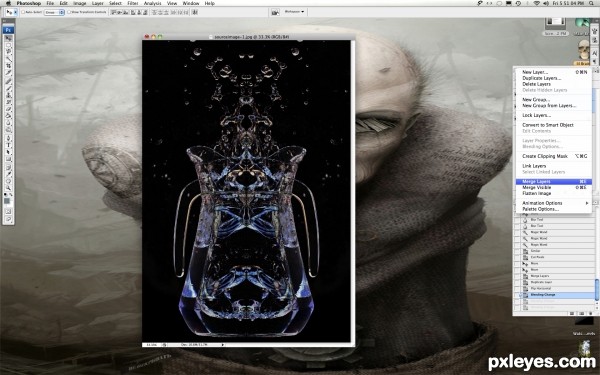
Task: Open the Window menu in menu bar
Action: tap(191, 3)
